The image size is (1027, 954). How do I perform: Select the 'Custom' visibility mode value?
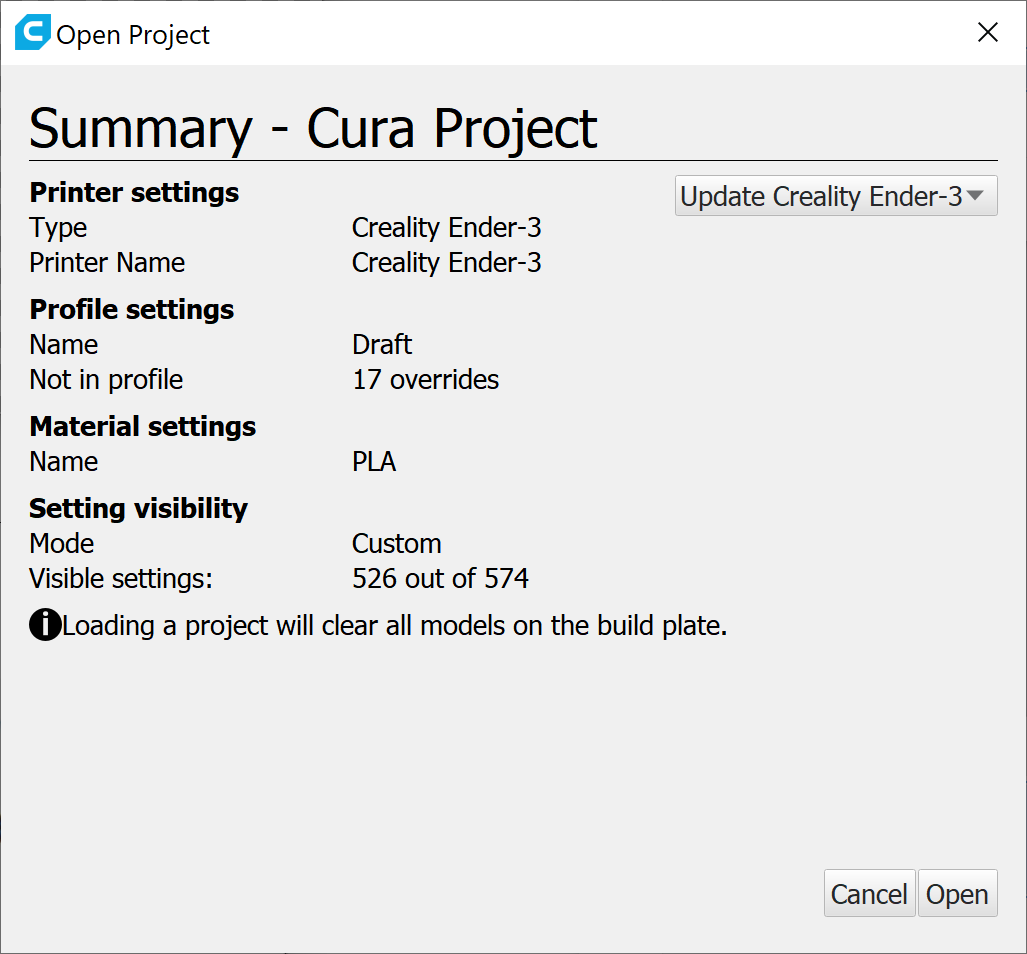[x=396, y=543]
